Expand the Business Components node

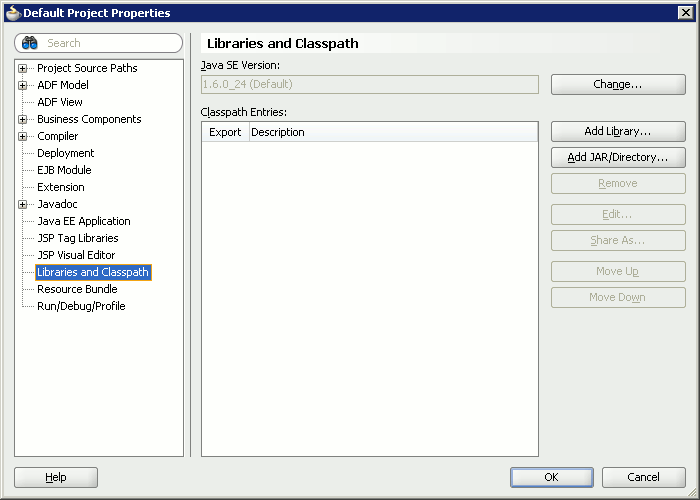coord(22,119)
